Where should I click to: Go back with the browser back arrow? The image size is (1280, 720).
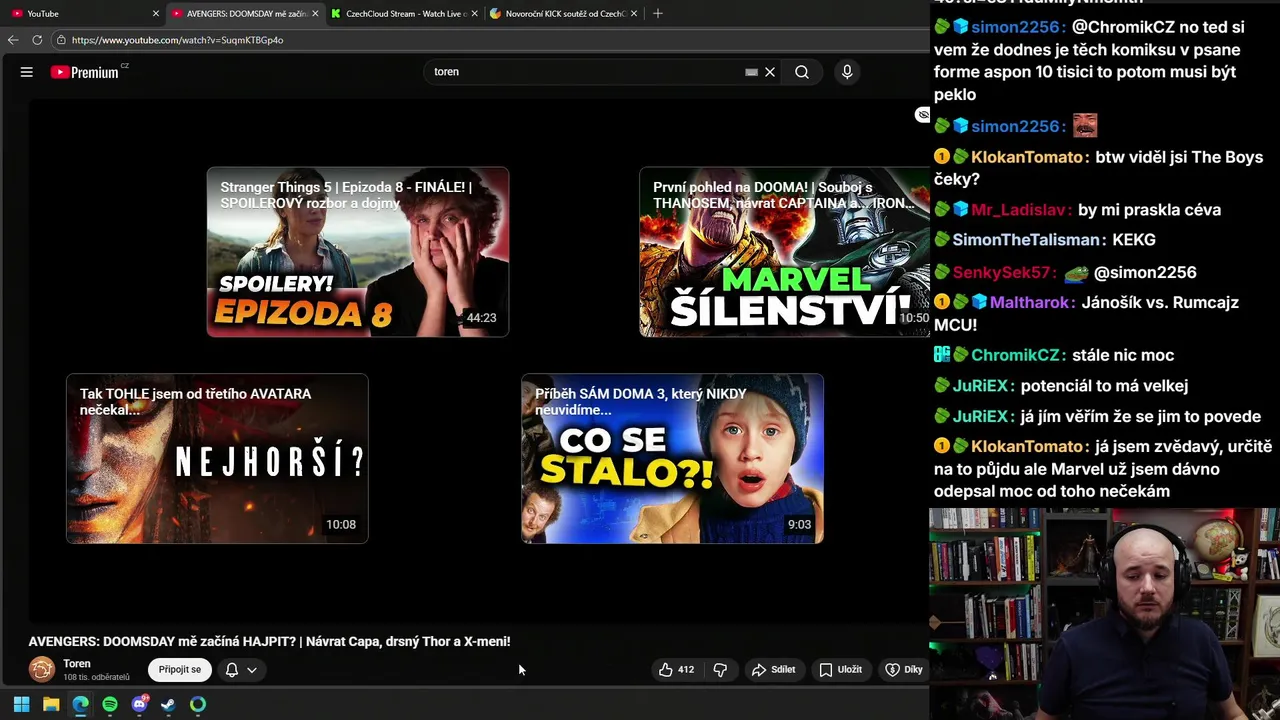[x=12, y=40]
